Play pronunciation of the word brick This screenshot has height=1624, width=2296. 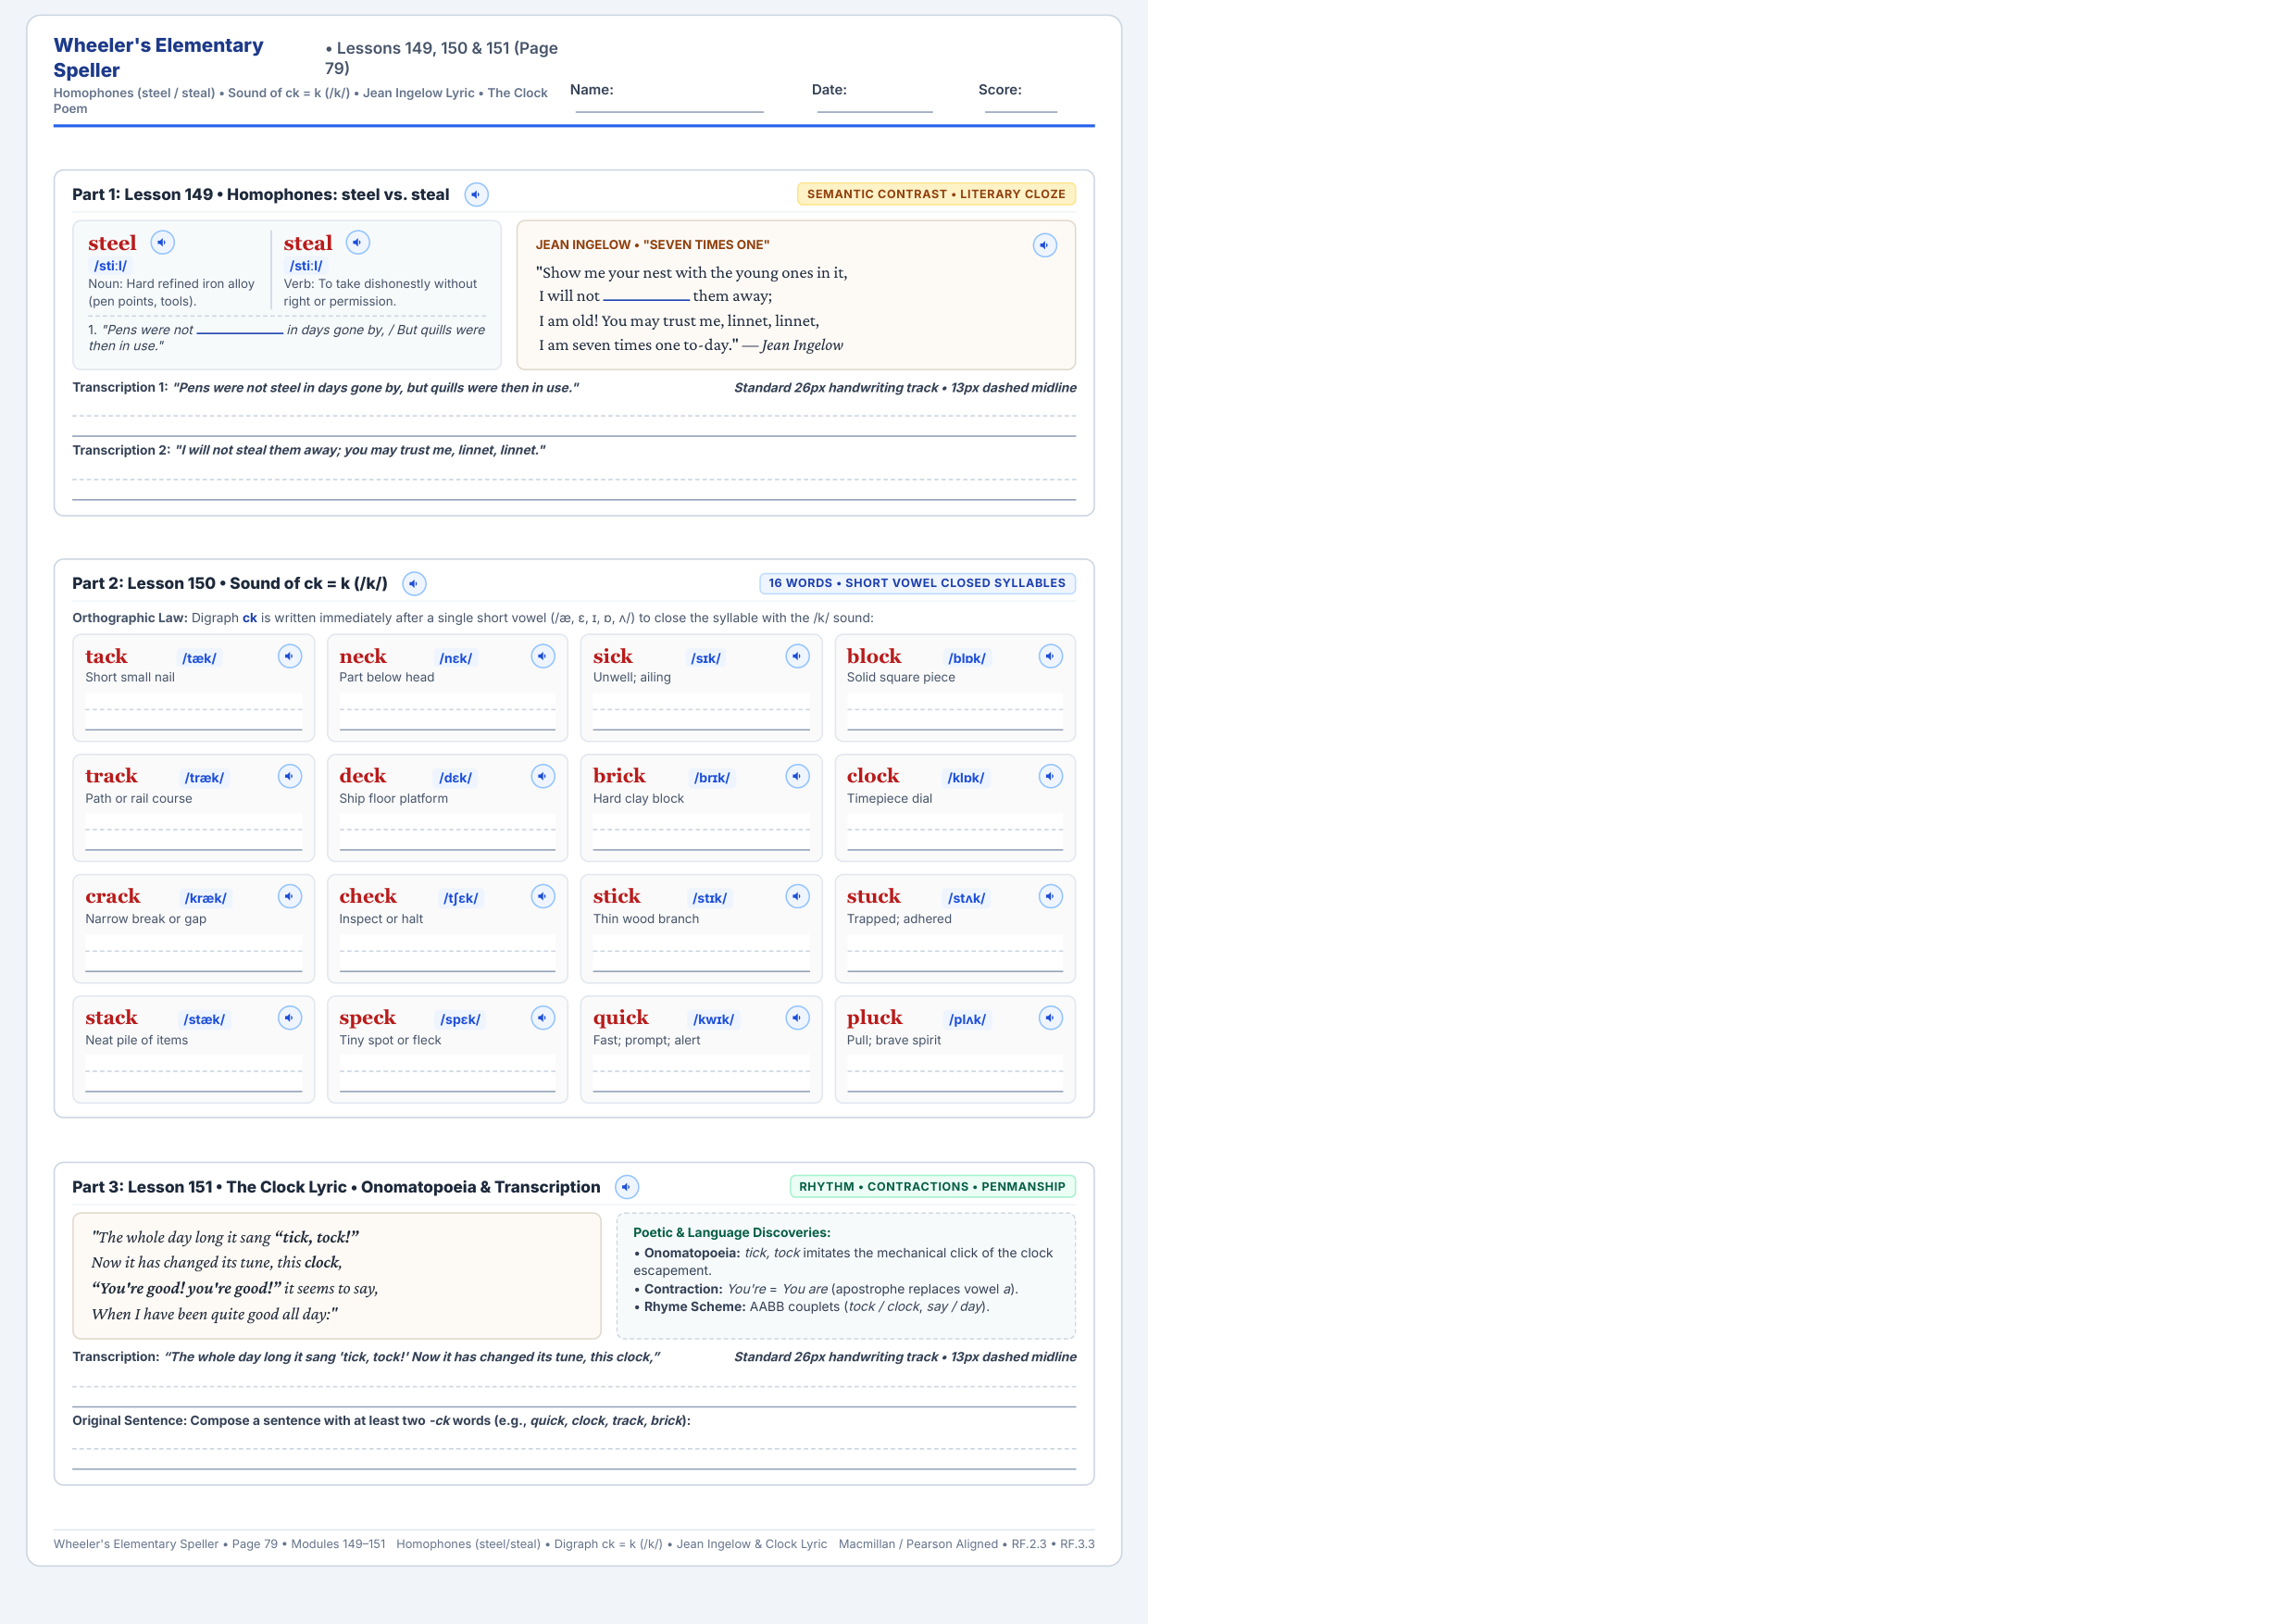(x=797, y=777)
